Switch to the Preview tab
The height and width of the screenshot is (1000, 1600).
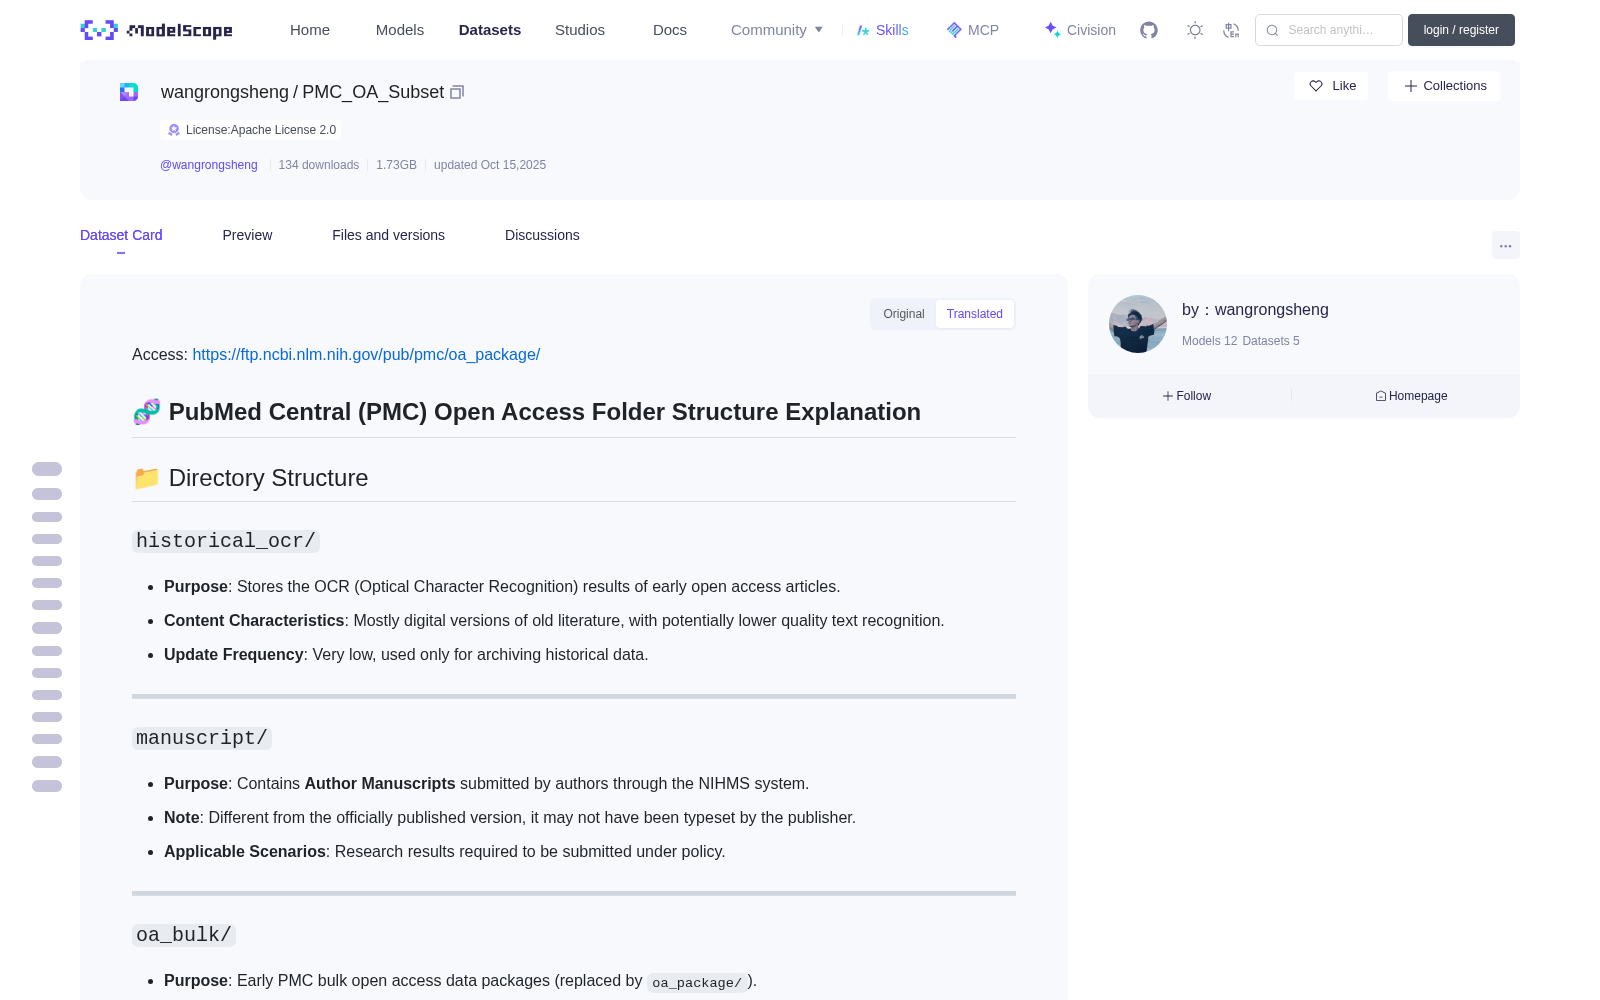pos(247,235)
